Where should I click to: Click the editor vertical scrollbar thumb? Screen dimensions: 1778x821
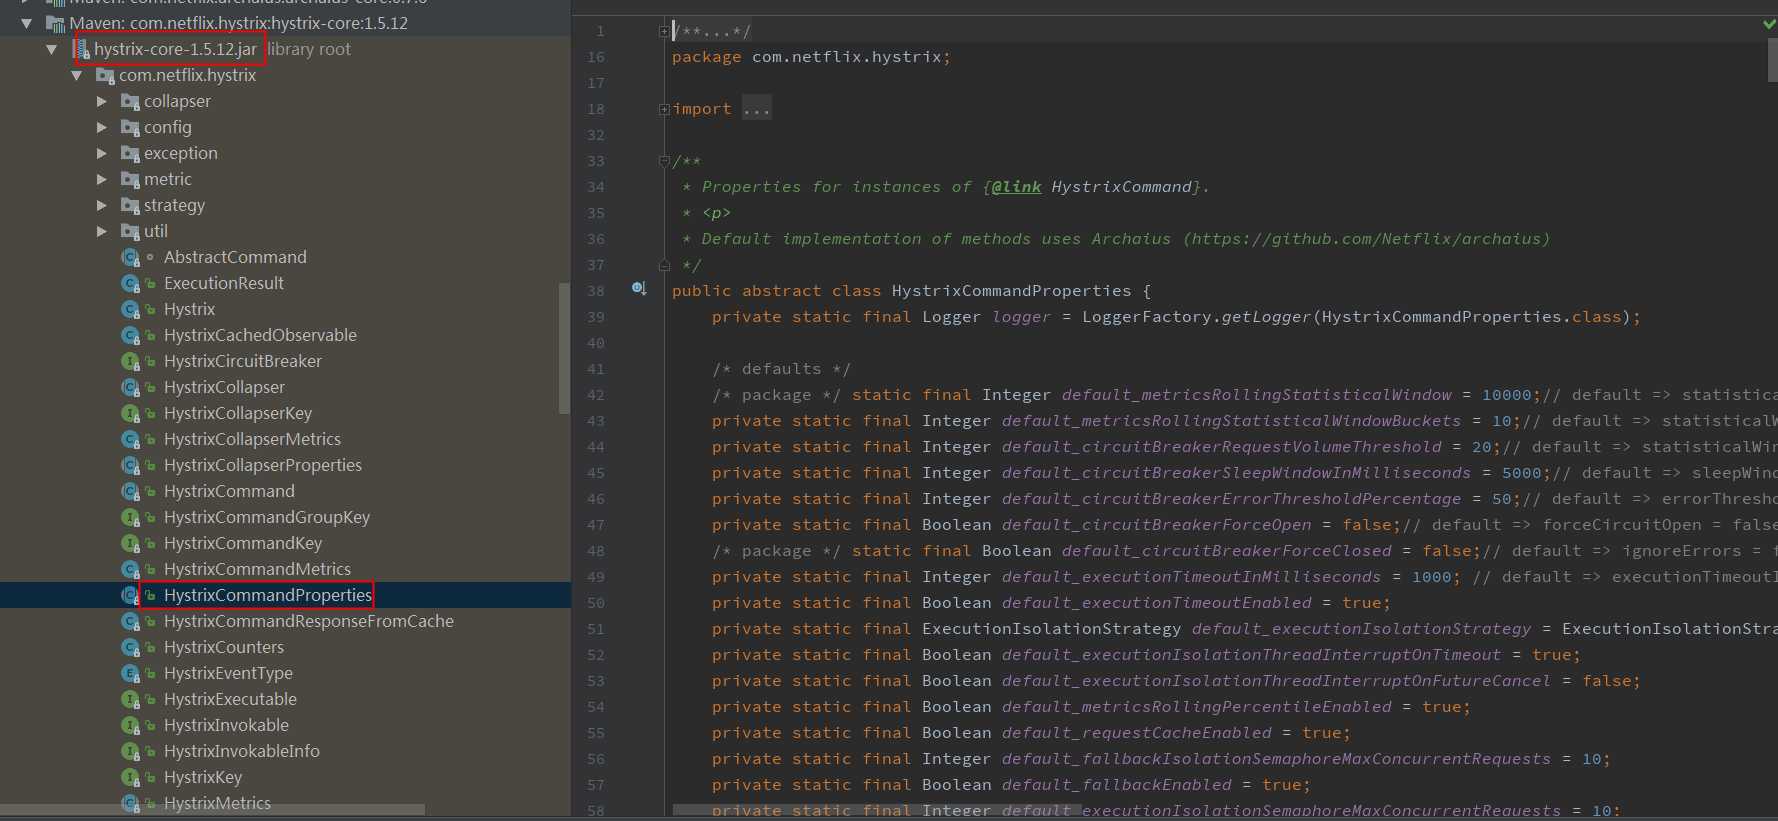(x=1772, y=60)
